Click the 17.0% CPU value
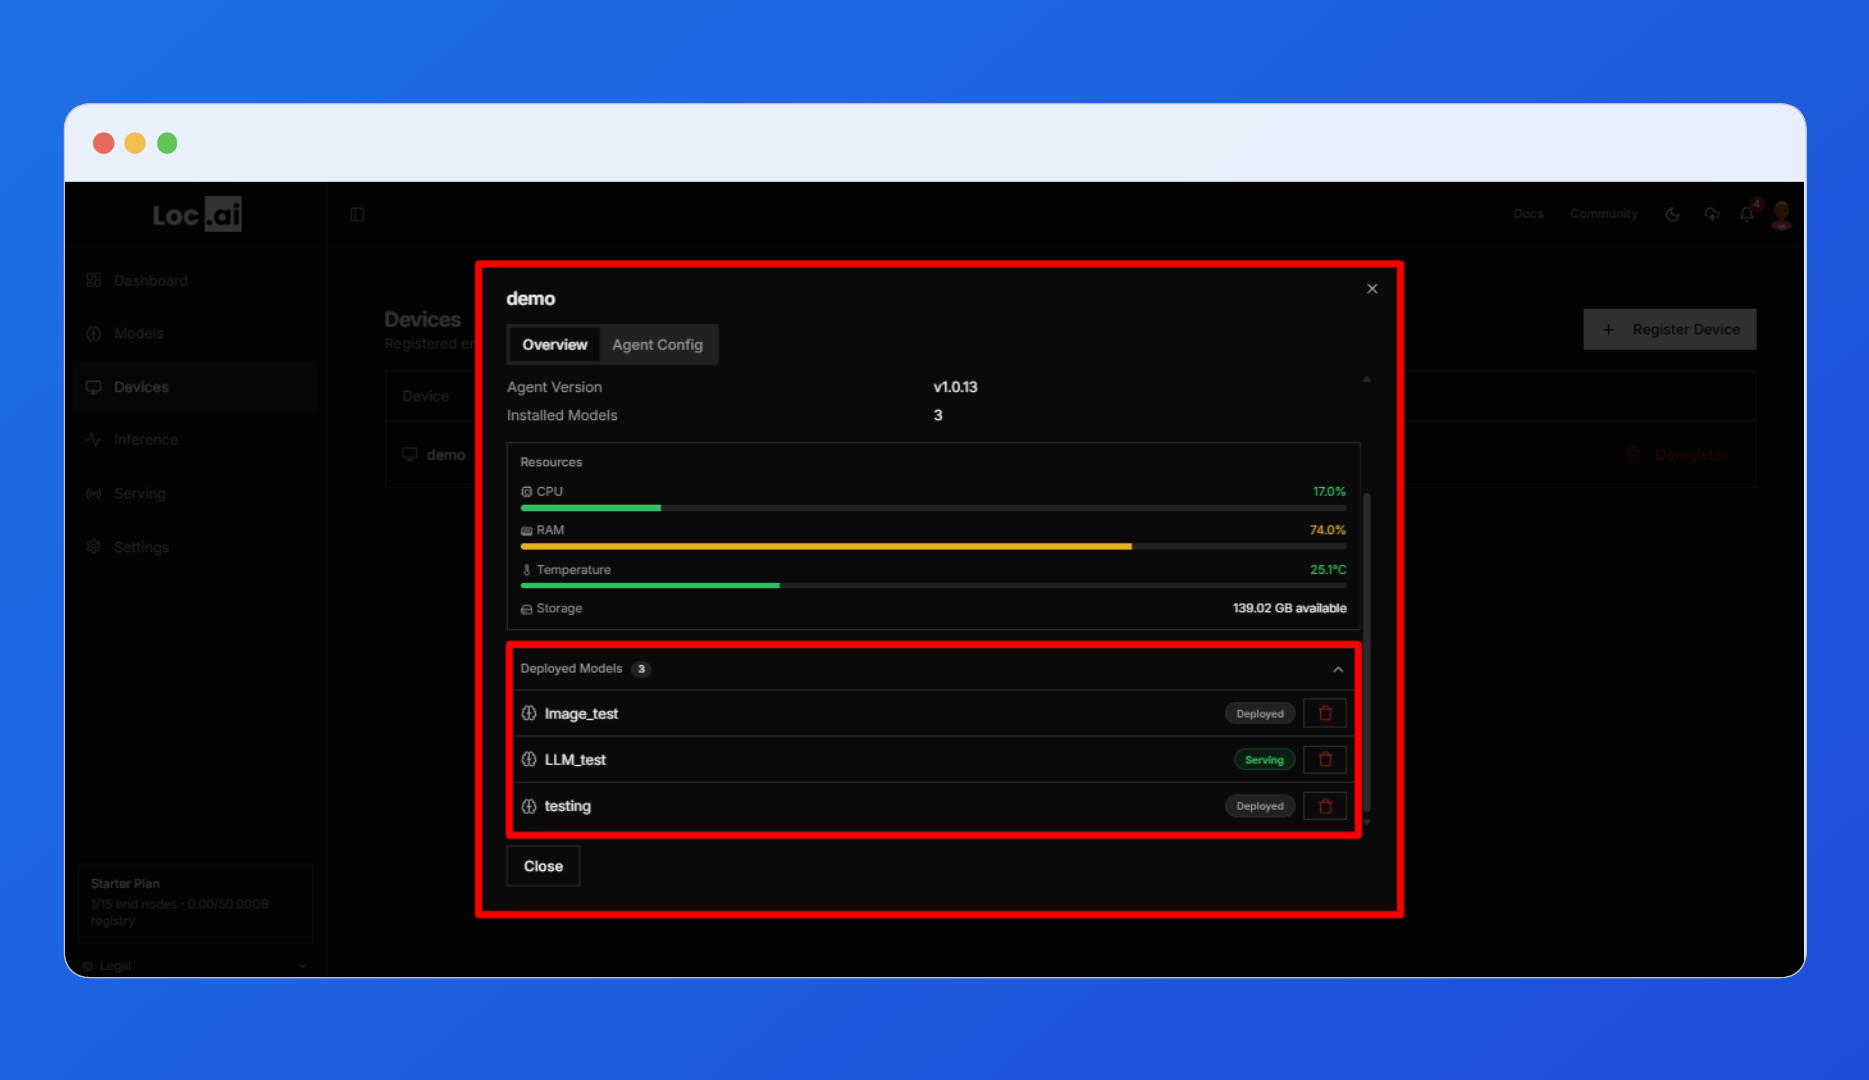The height and width of the screenshot is (1080, 1869). point(1329,492)
